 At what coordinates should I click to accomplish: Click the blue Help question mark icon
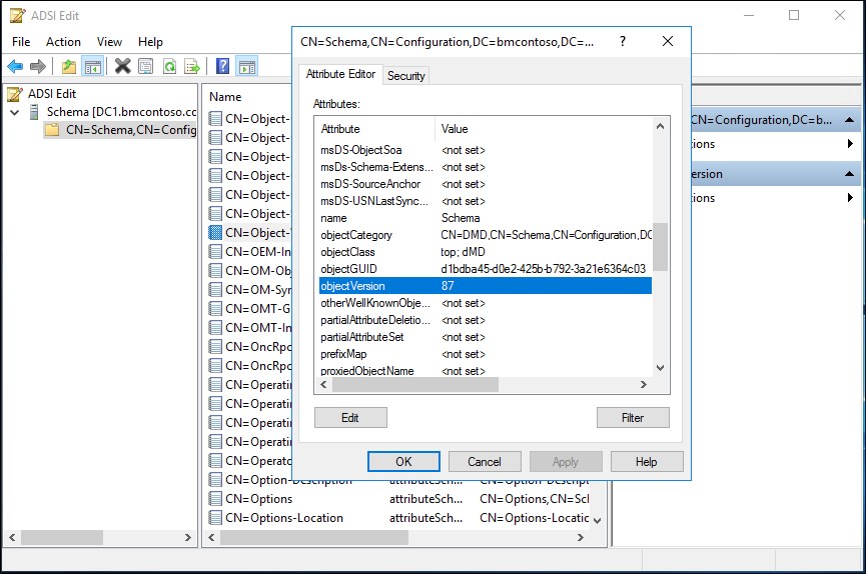click(222, 66)
